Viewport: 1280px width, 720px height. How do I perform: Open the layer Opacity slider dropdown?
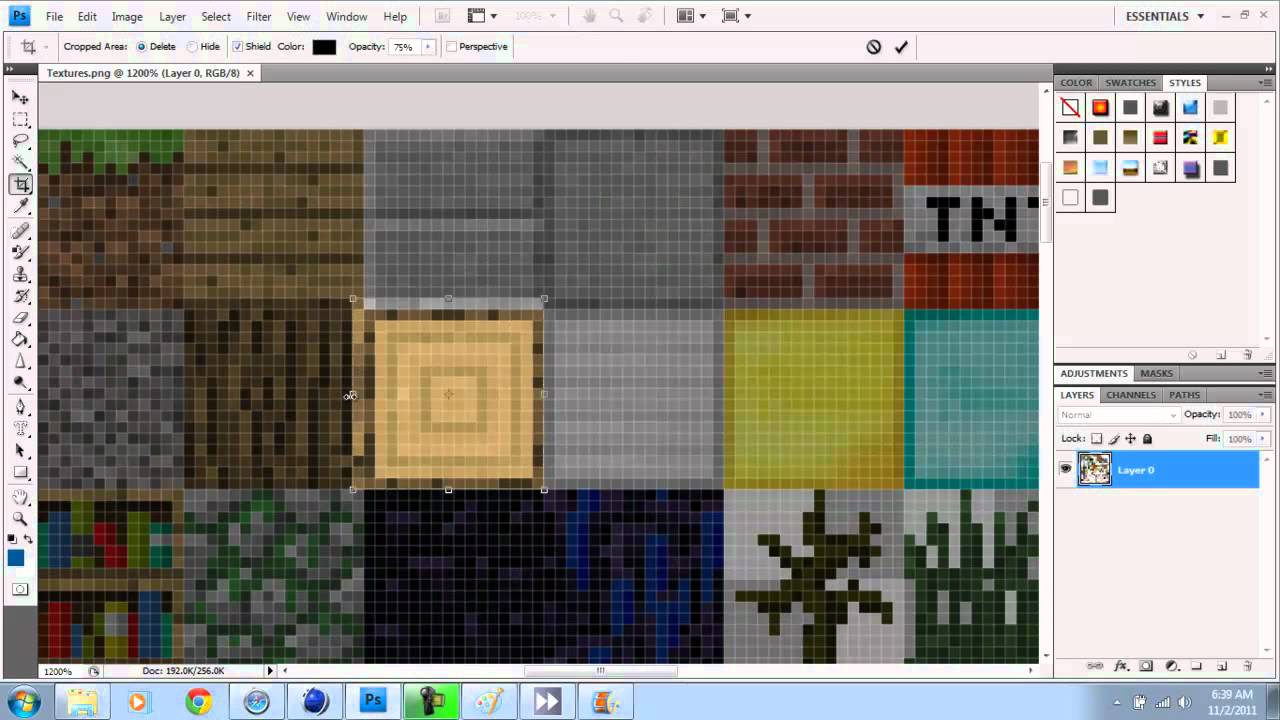tap(1262, 414)
